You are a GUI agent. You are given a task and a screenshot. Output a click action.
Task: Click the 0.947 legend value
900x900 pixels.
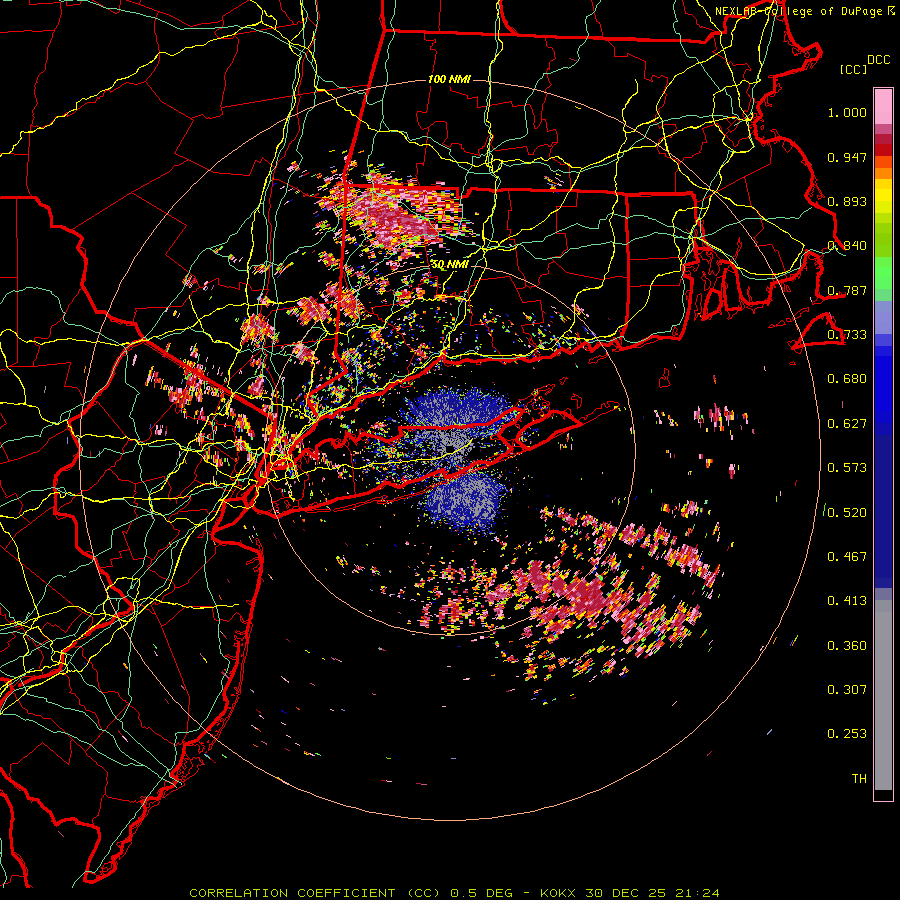847,157
